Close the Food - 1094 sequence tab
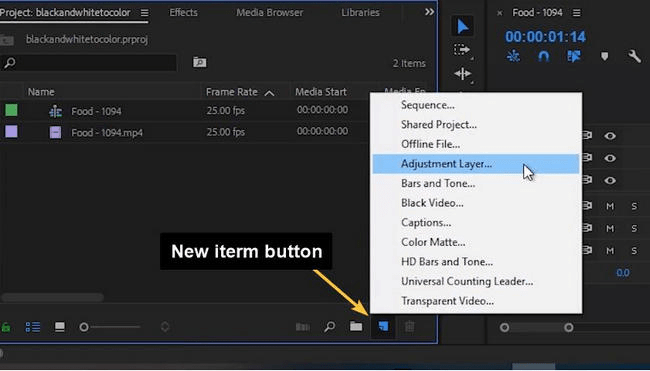 (500, 13)
